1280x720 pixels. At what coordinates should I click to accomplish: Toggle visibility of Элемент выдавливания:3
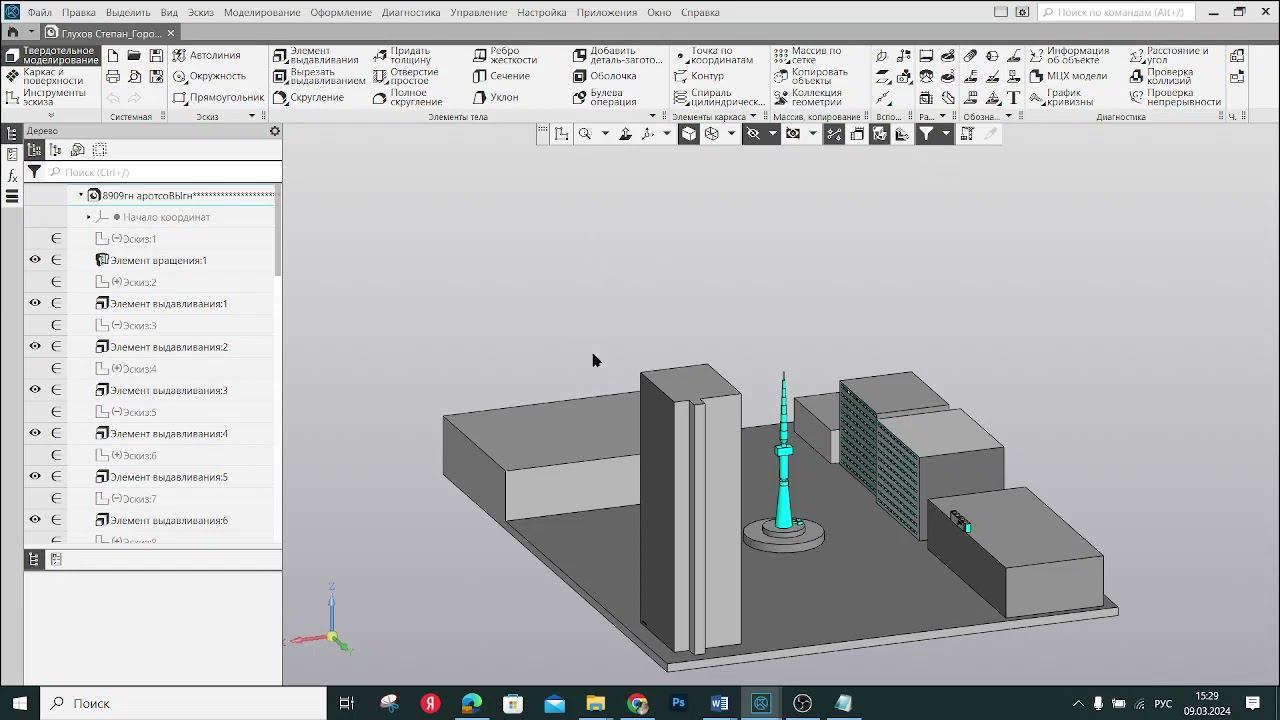point(35,390)
